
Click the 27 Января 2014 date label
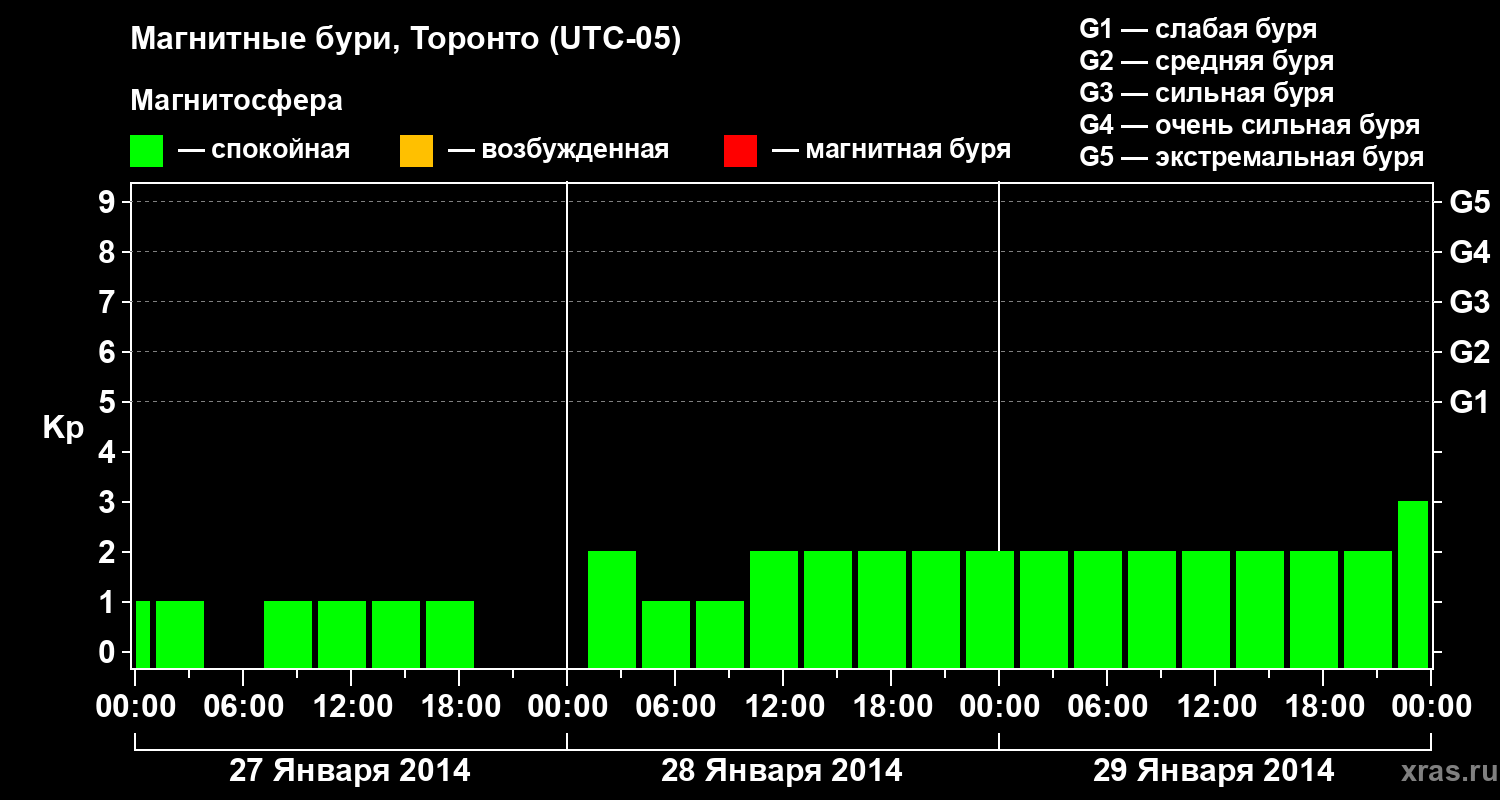pos(350,771)
